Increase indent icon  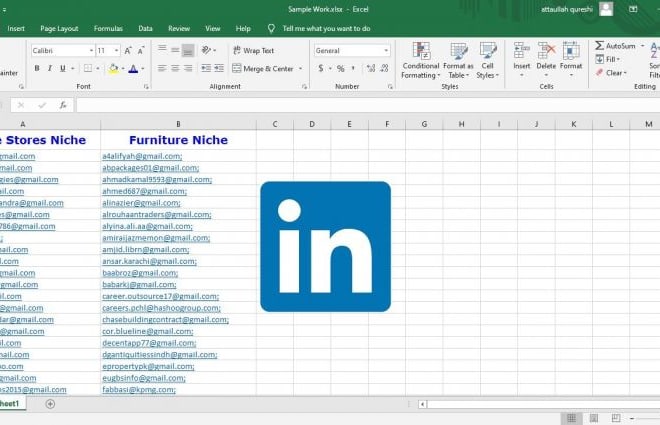click(x=219, y=68)
